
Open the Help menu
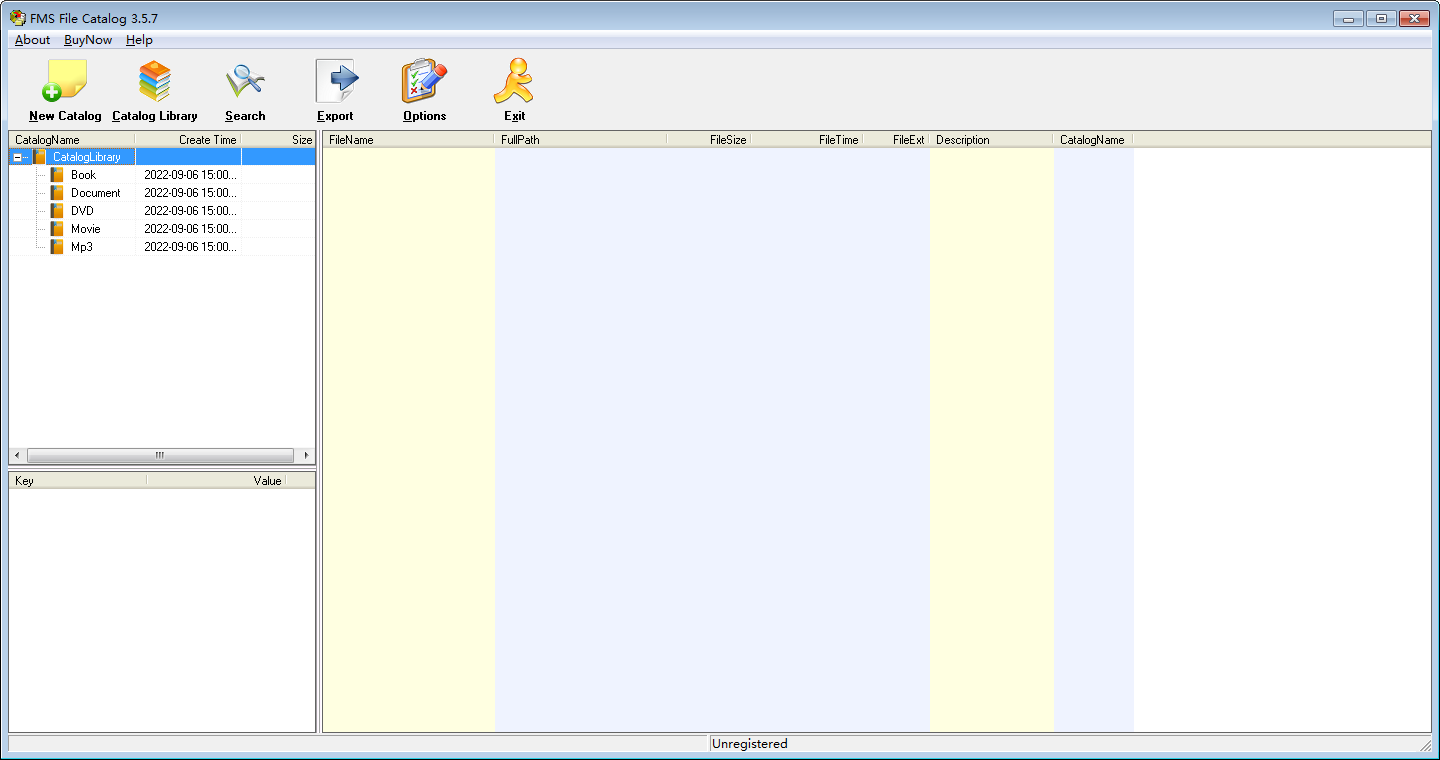coord(139,40)
